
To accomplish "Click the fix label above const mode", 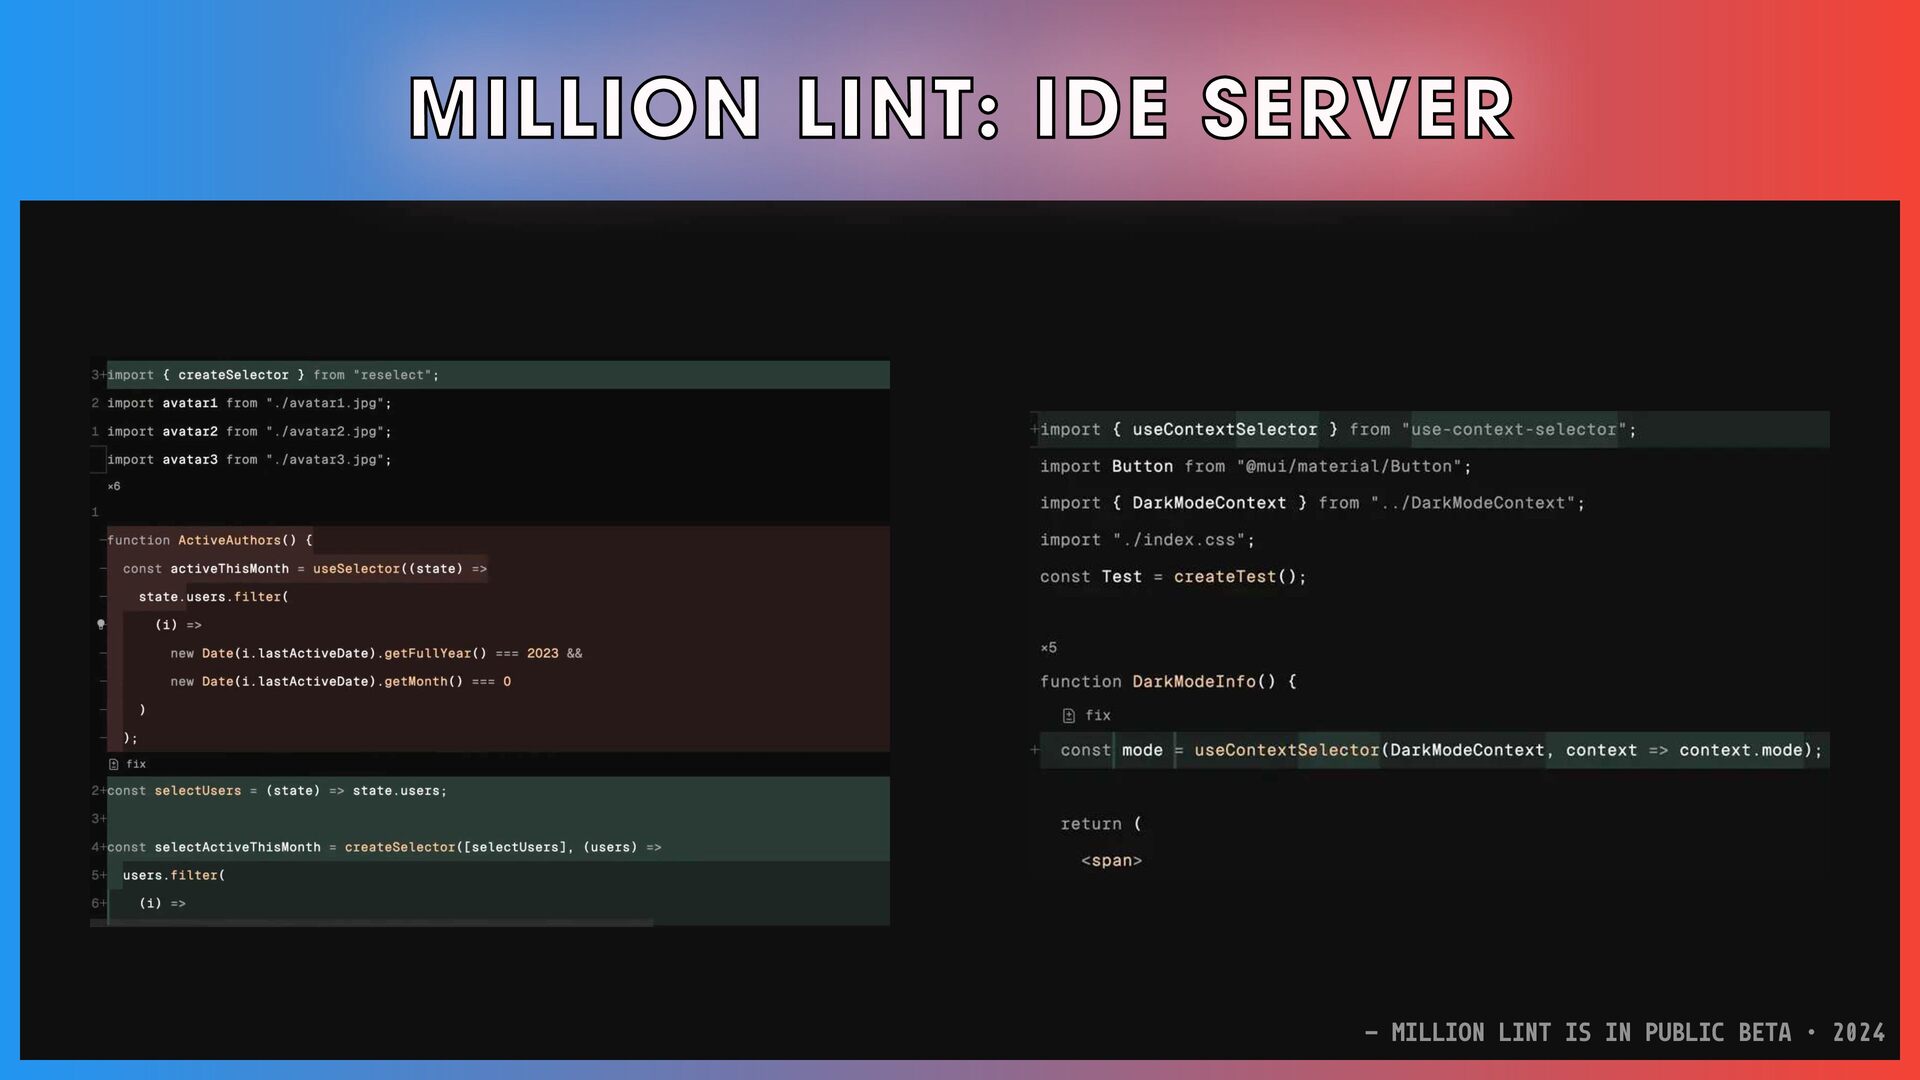I will click(x=1098, y=716).
